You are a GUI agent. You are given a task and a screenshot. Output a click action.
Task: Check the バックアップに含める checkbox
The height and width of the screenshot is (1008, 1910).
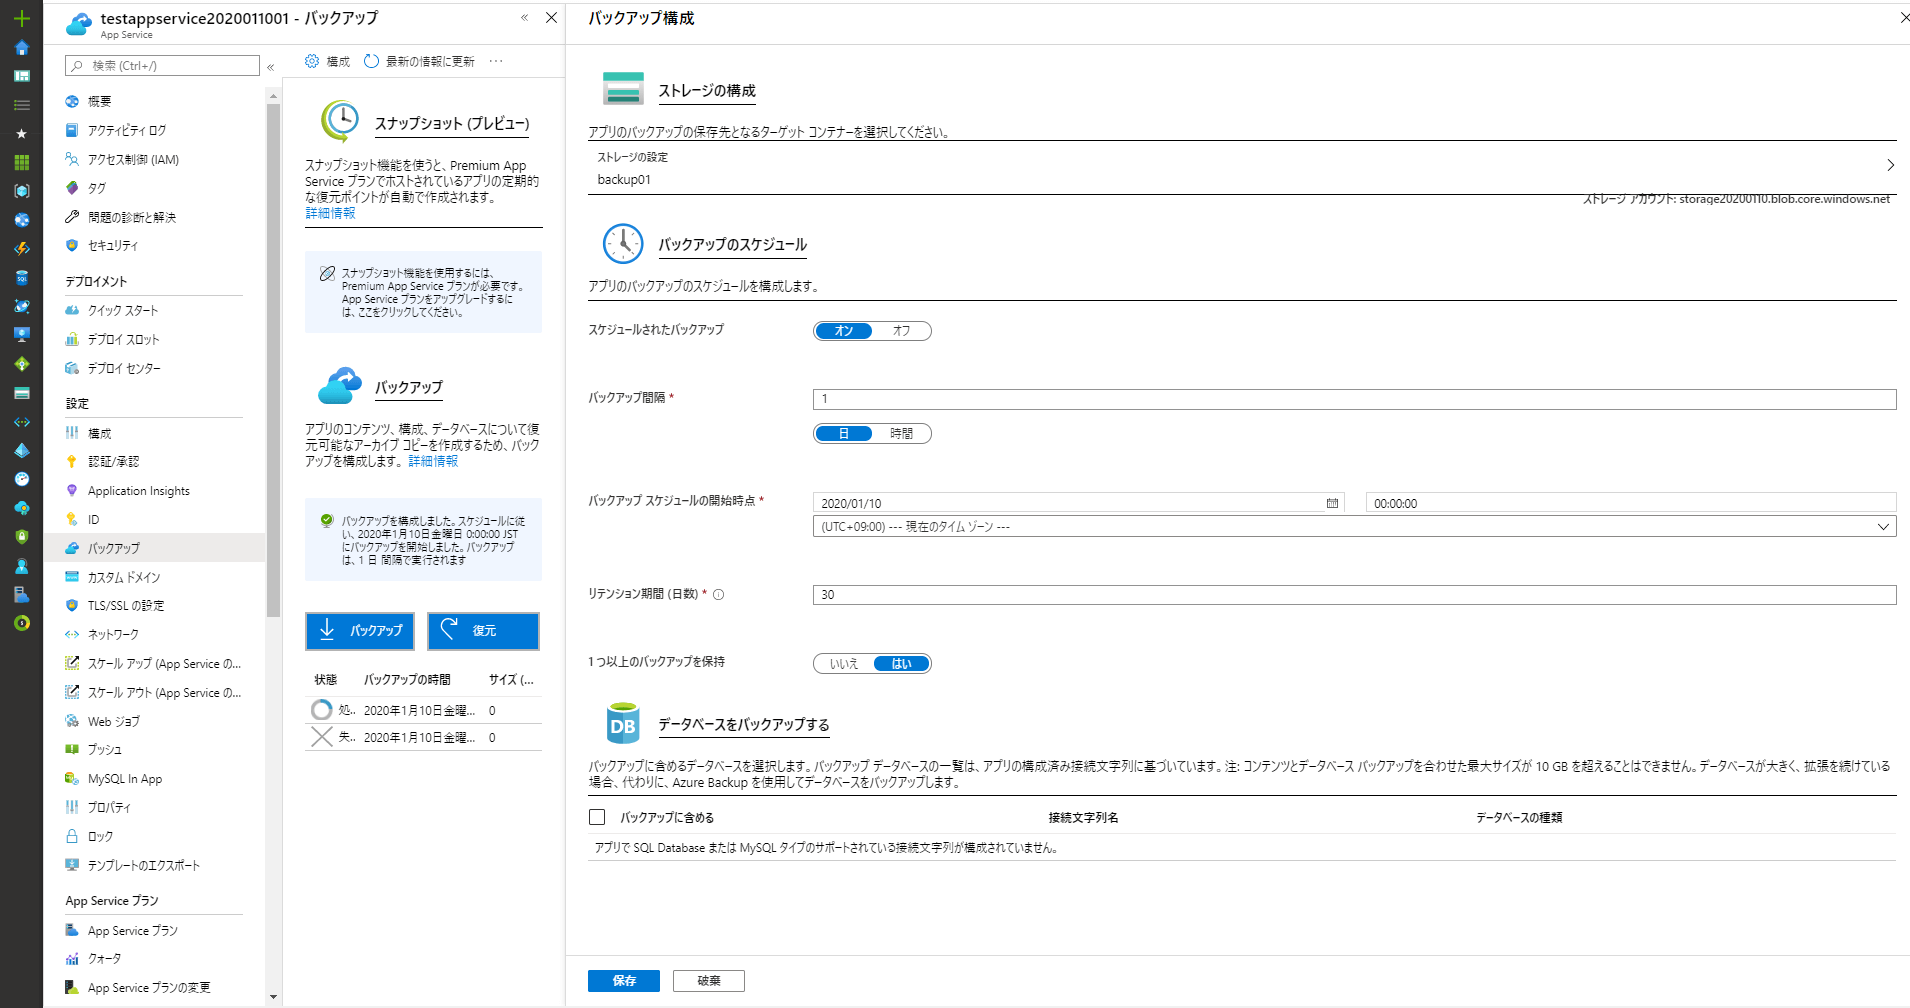pyautogui.click(x=597, y=817)
